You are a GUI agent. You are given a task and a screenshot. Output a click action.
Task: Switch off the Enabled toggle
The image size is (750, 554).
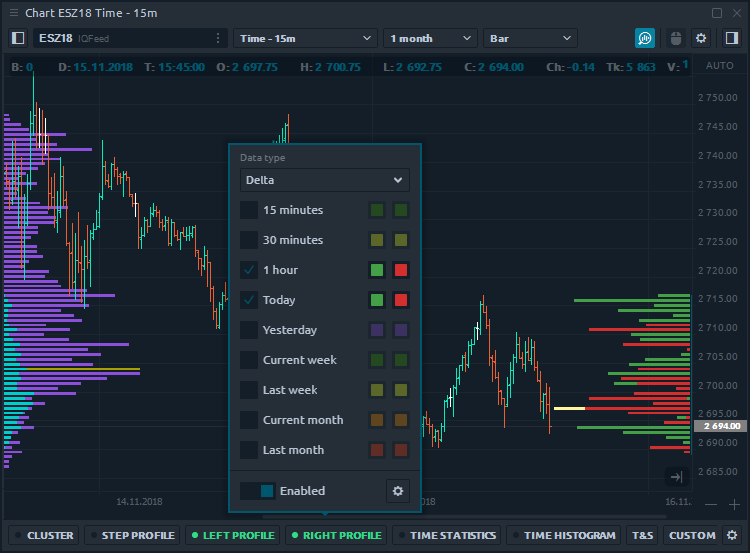[x=257, y=491]
